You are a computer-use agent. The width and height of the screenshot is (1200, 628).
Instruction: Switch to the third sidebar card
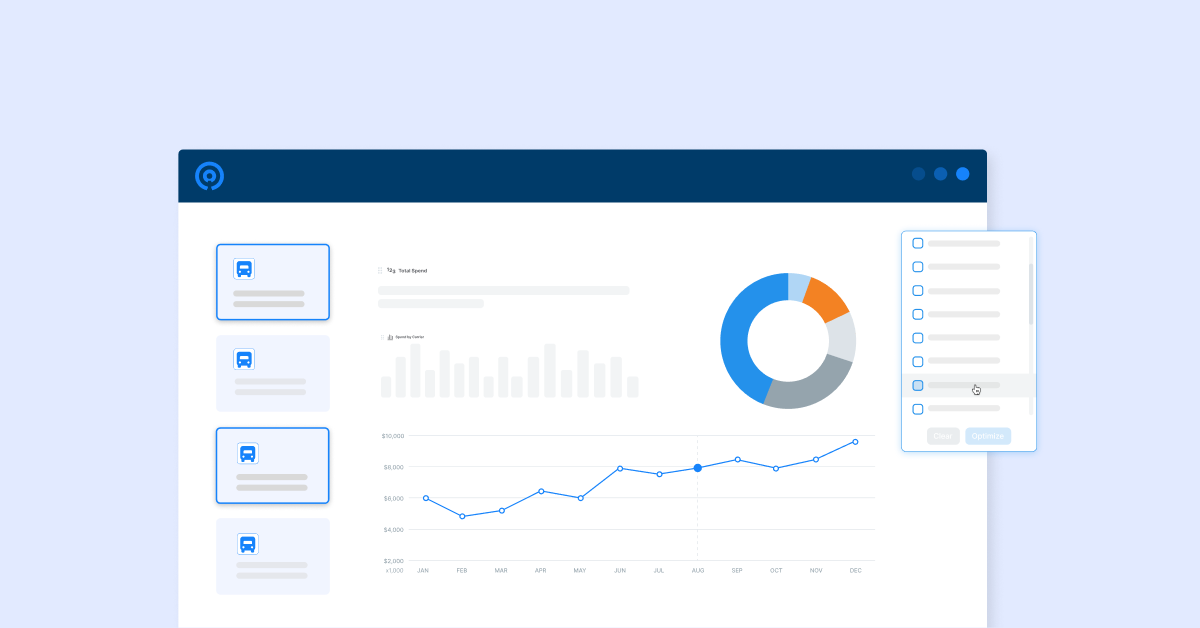click(x=273, y=465)
